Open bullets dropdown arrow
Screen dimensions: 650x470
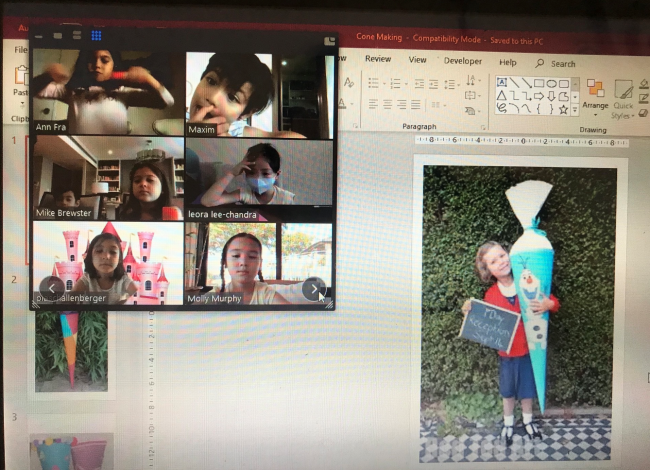[x=384, y=84]
